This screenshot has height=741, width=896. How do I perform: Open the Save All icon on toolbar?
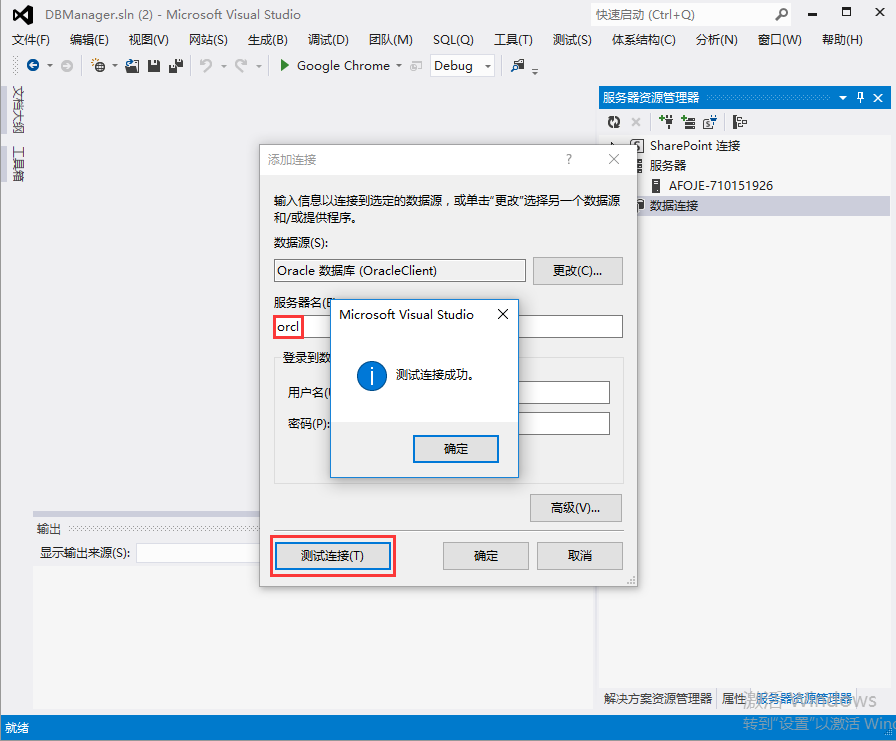pos(177,64)
